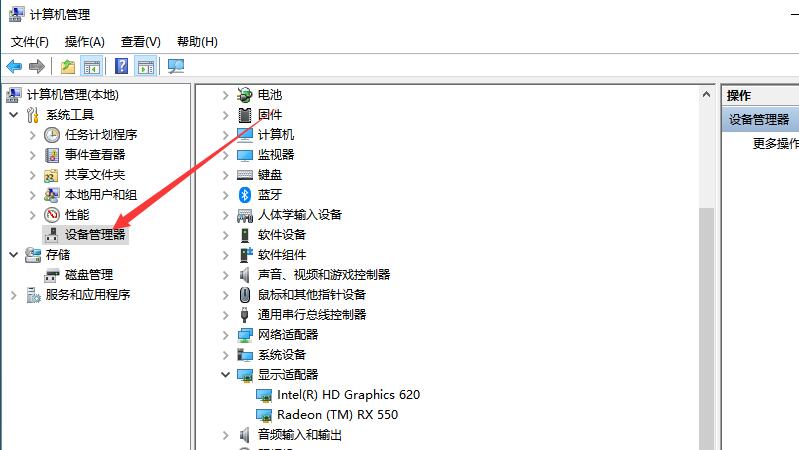The height and width of the screenshot is (450, 799).
Task: Select 共享文件夹 tree item
Action: click(95, 175)
